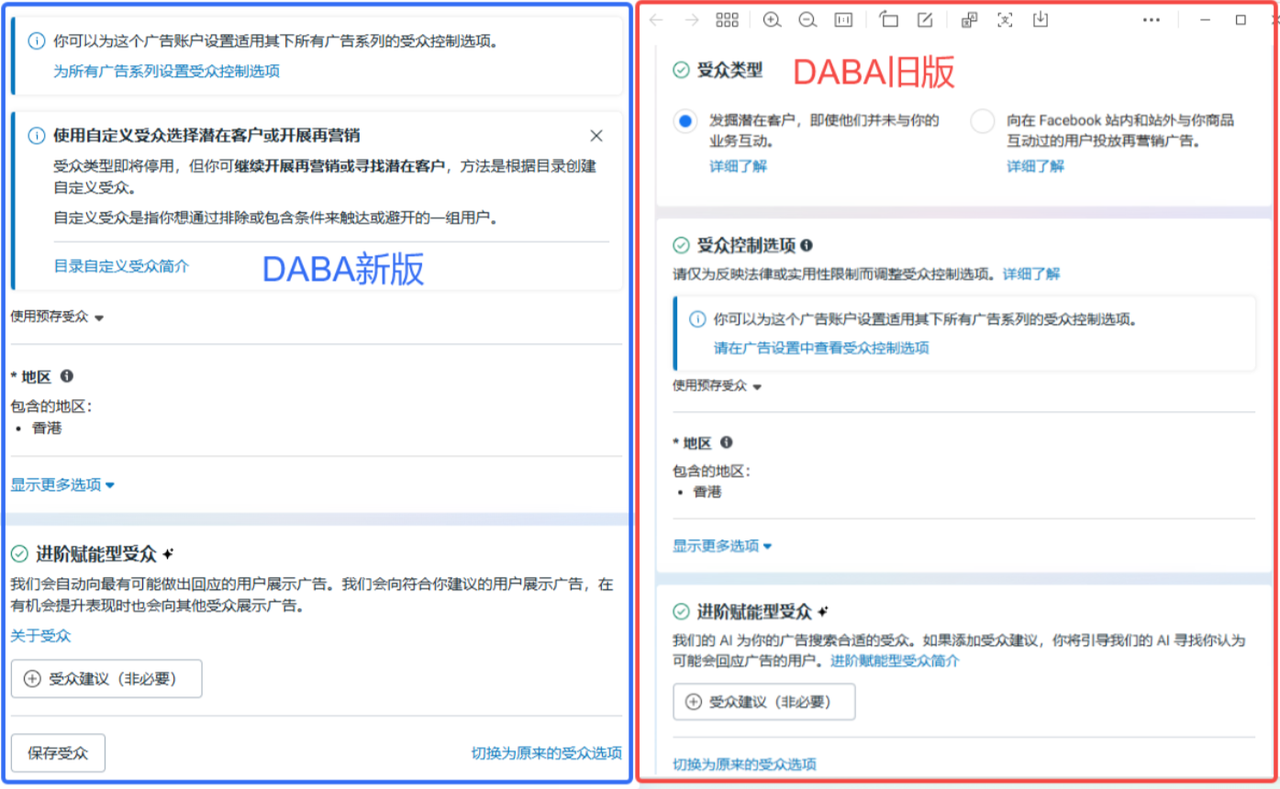Open the 目录自定义受众简介 link

point(121,266)
